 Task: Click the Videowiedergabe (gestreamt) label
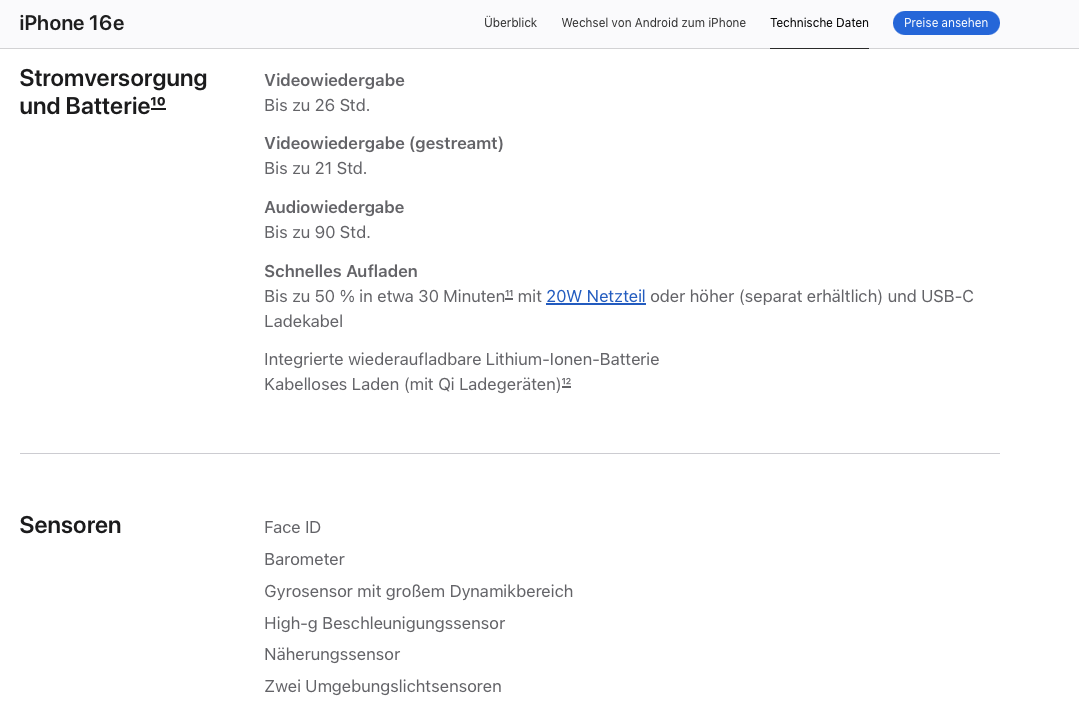tap(383, 143)
